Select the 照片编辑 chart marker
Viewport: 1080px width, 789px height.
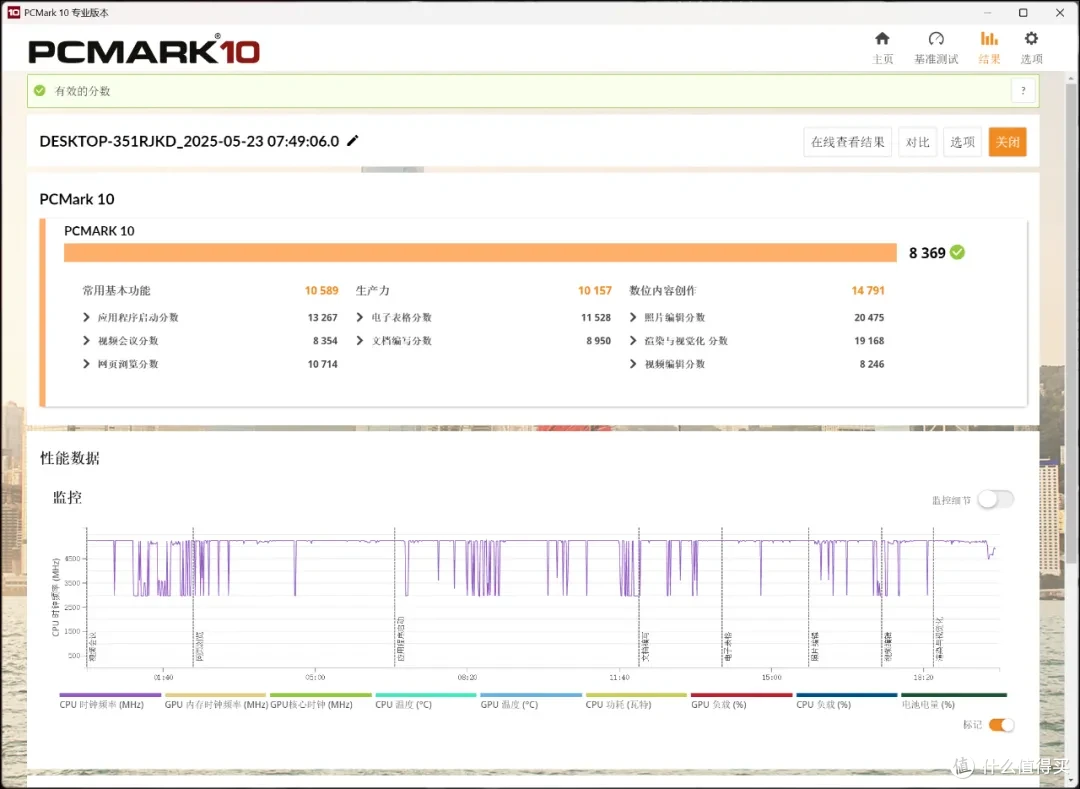point(815,647)
